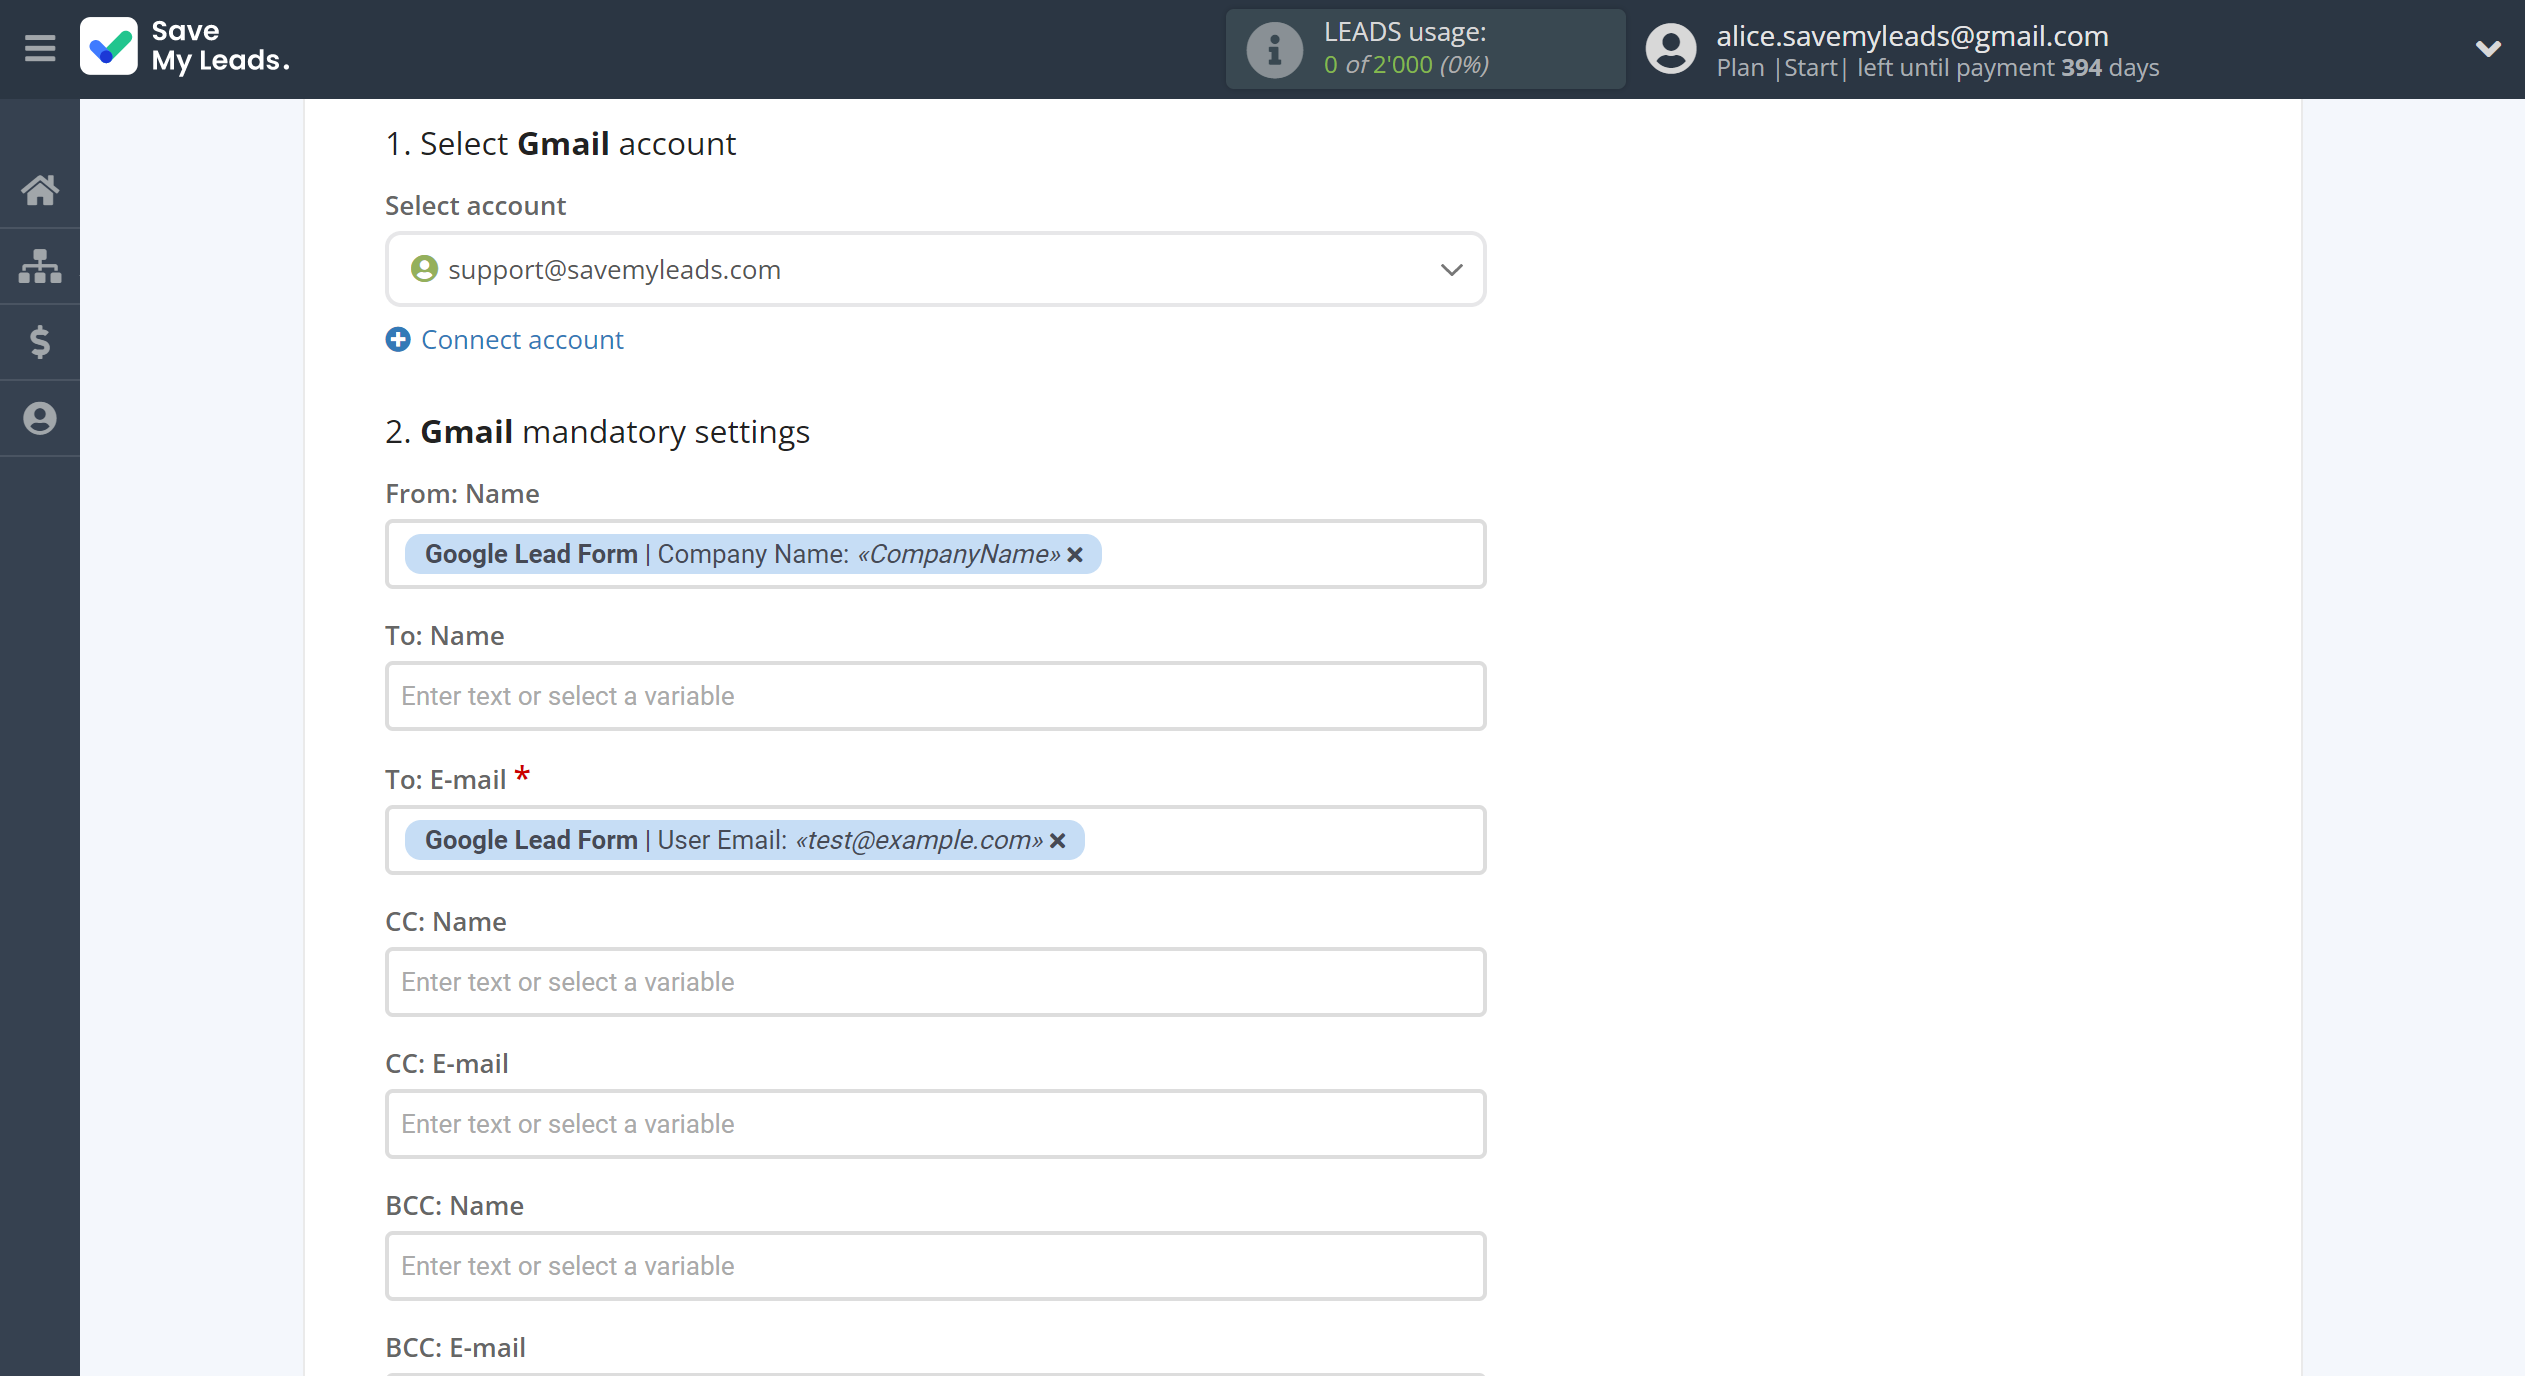The width and height of the screenshot is (2525, 1376).
Task: Expand the account menu chevron in header
Action: coord(2488,48)
